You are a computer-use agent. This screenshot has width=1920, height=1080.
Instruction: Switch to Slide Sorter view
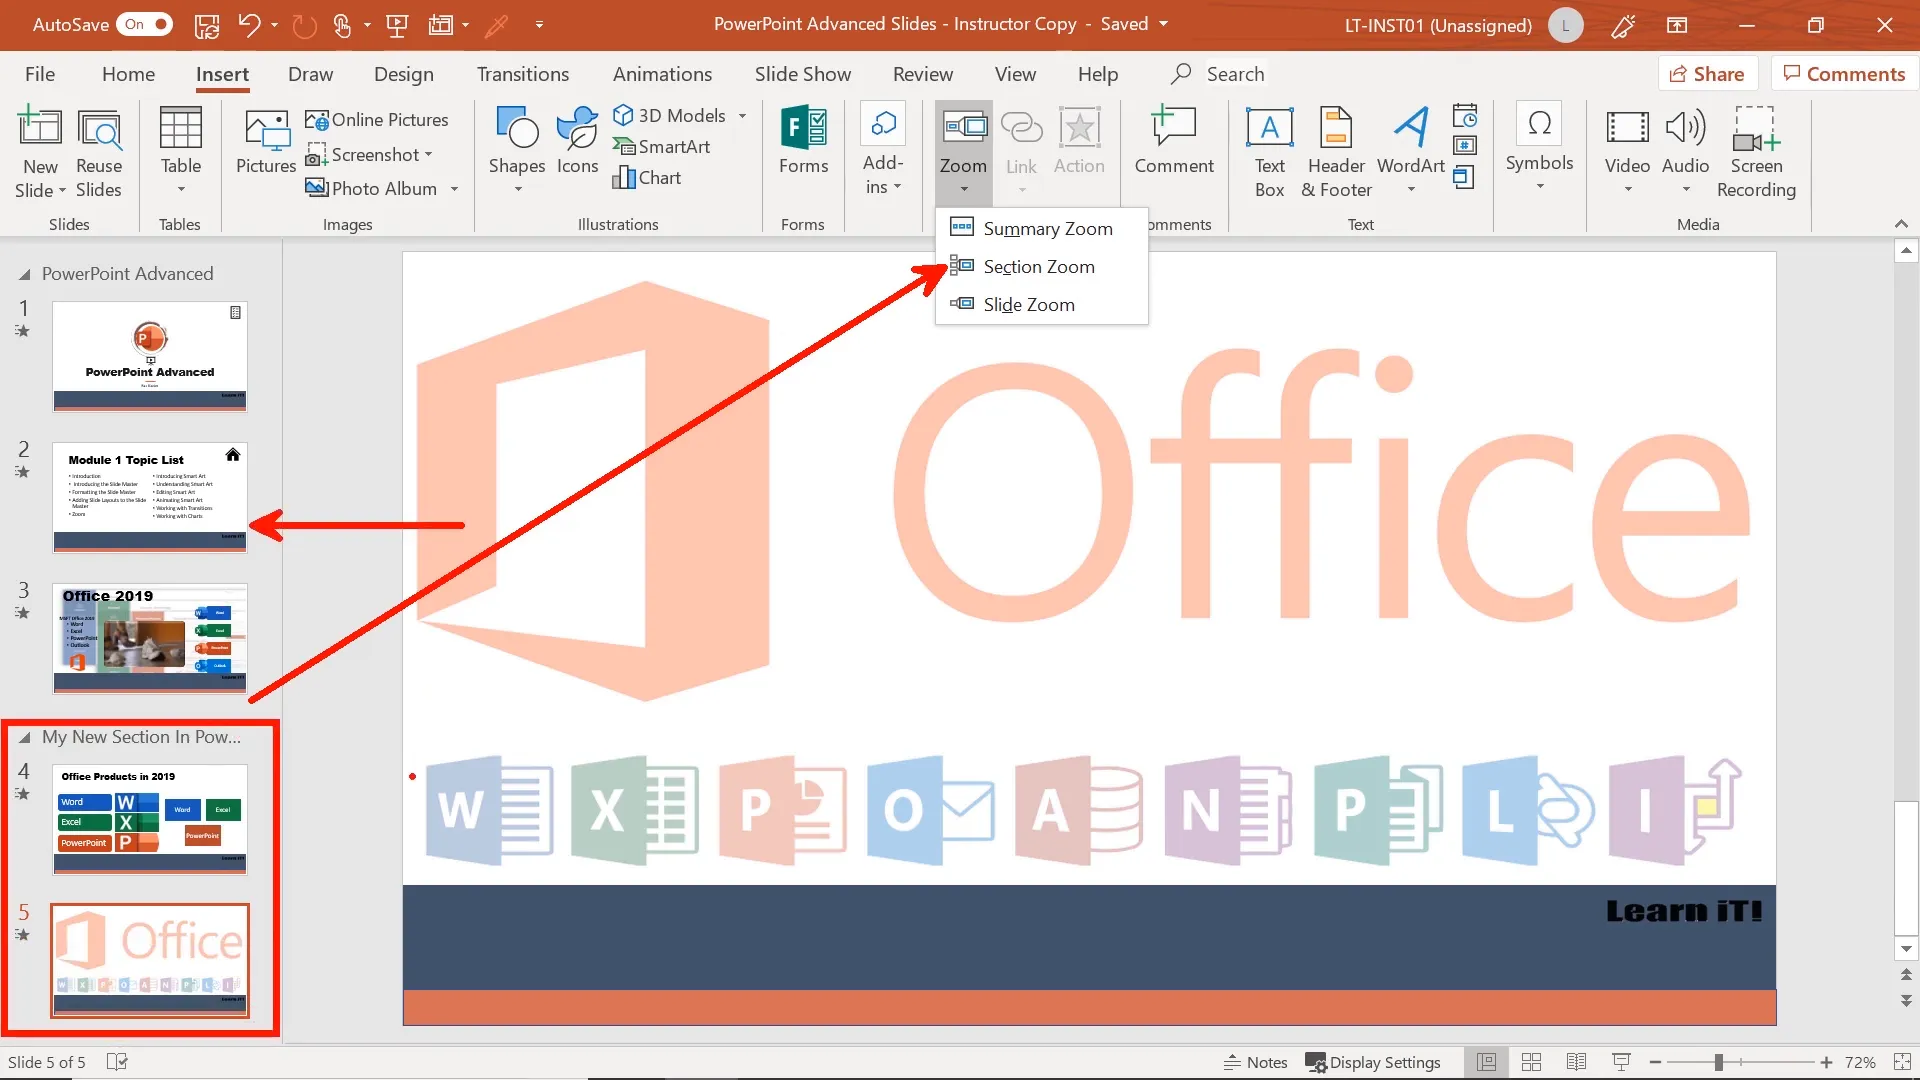coord(1531,1062)
